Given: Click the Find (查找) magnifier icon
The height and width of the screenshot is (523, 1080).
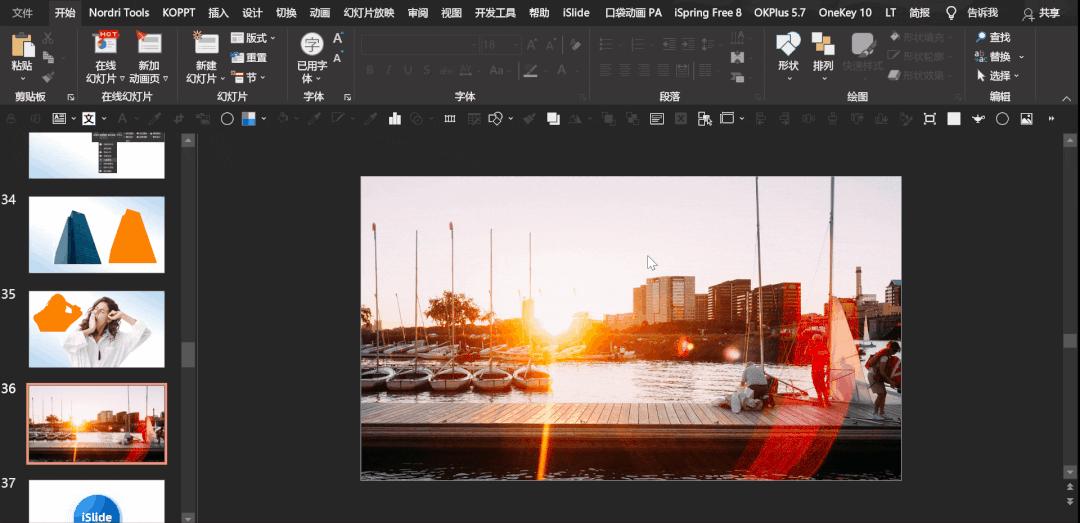Looking at the screenshot, I should pos(982,37).
